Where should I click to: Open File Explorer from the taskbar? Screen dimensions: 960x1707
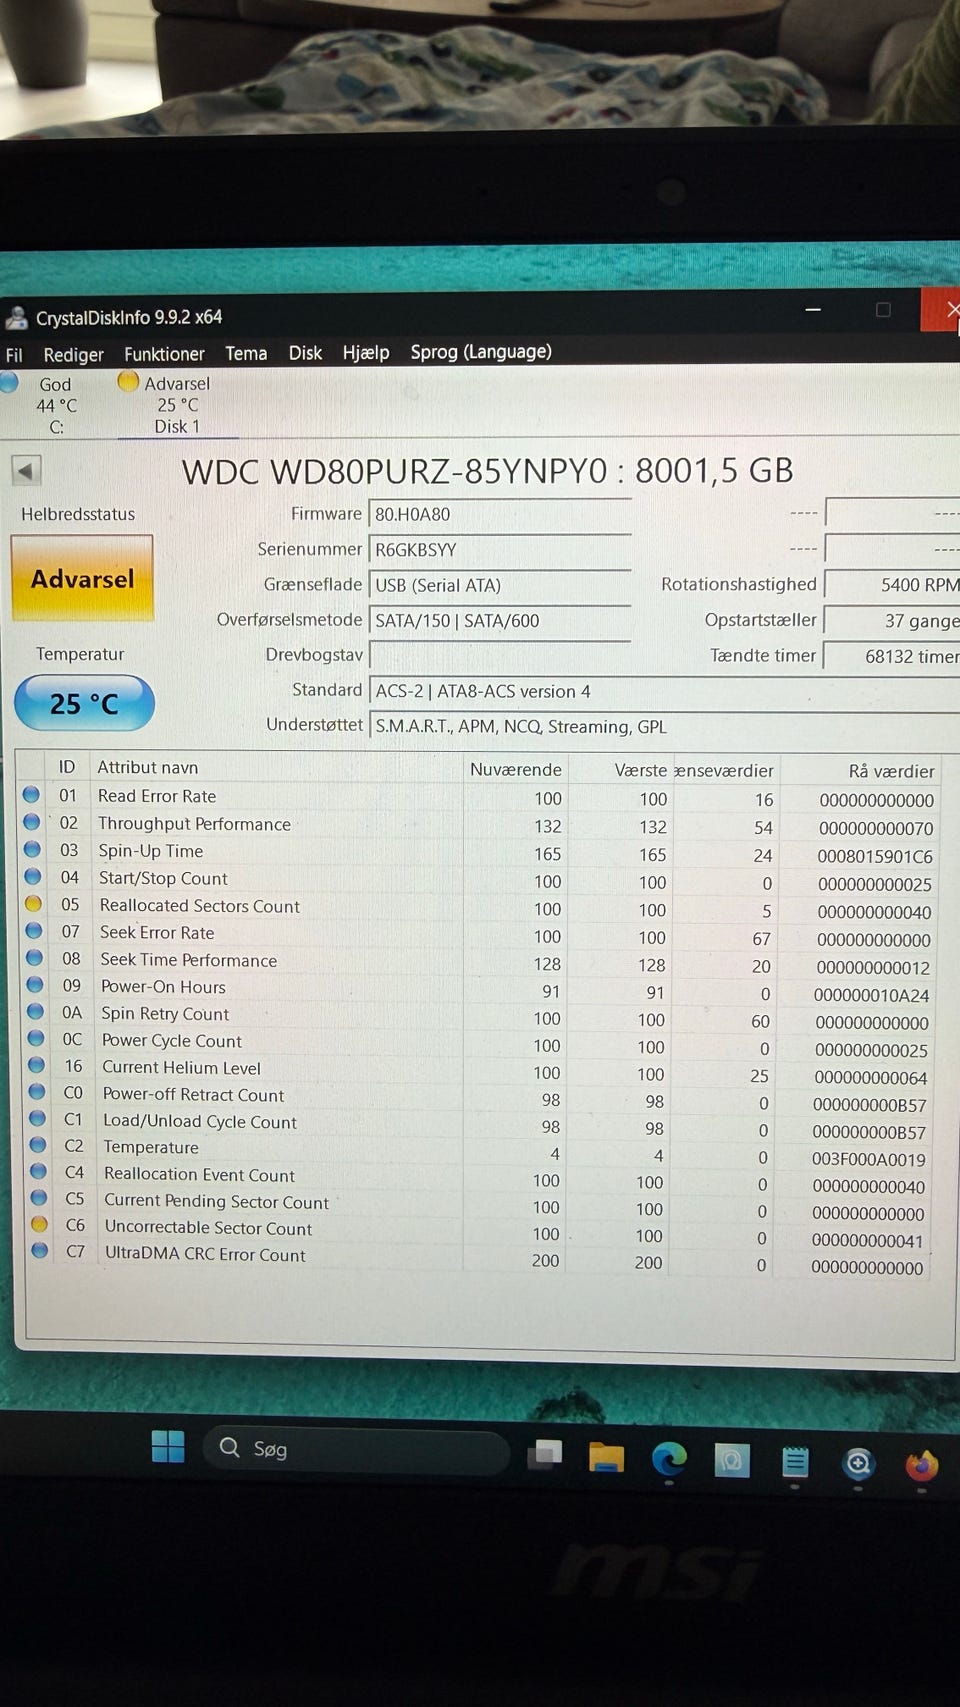[606, 1457]
